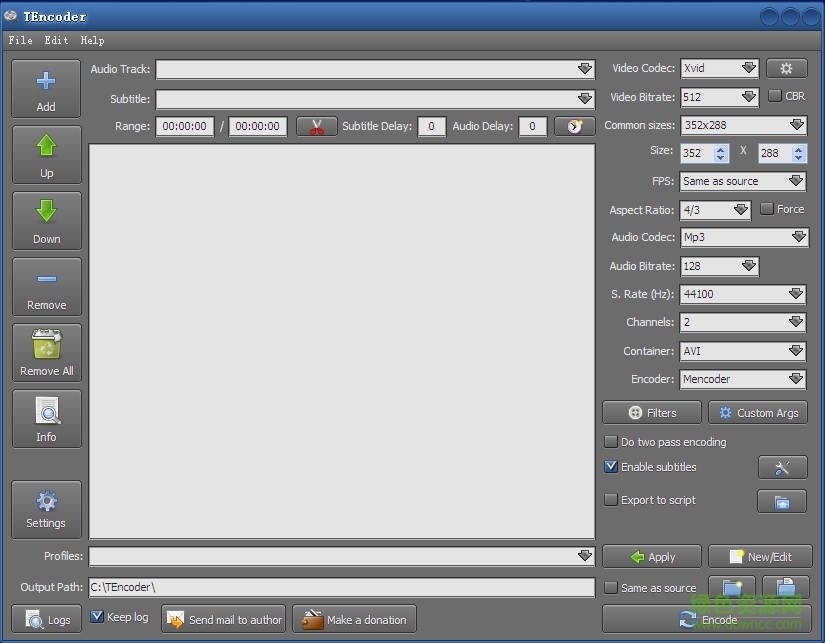Uncheck Enable subtitles option
Screen dimensions: 825x643
[x=611, y=467]
